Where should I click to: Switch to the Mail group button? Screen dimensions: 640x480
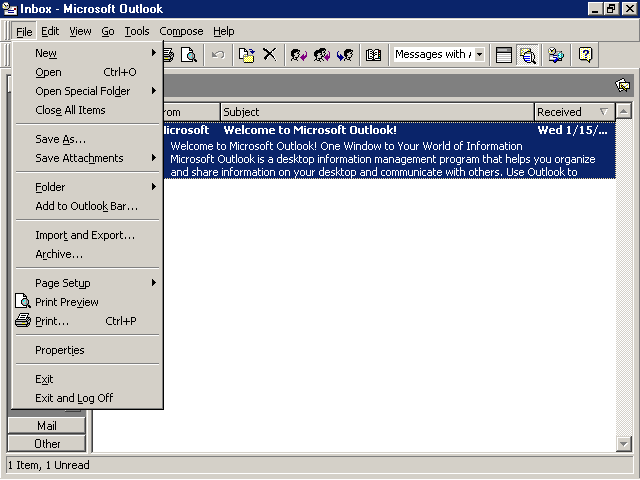tap(47, 426)
